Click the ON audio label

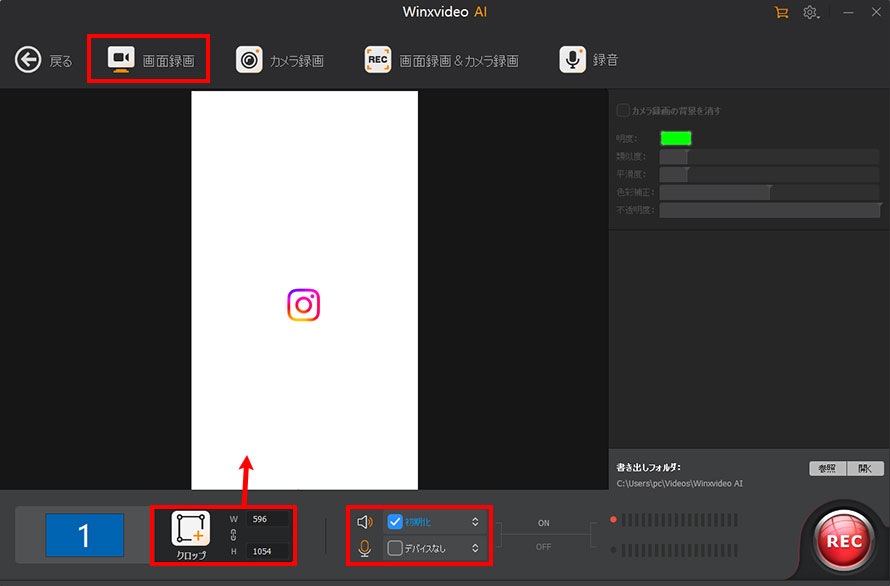tap(543, 523)
